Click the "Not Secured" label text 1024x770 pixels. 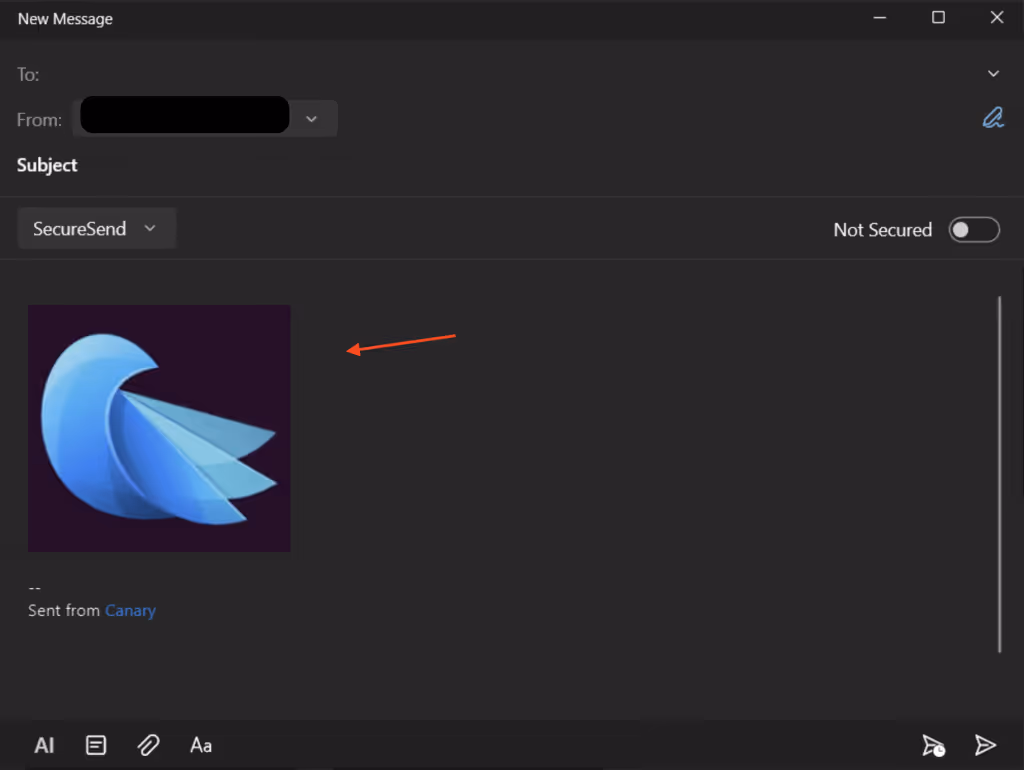pos(882,230)
